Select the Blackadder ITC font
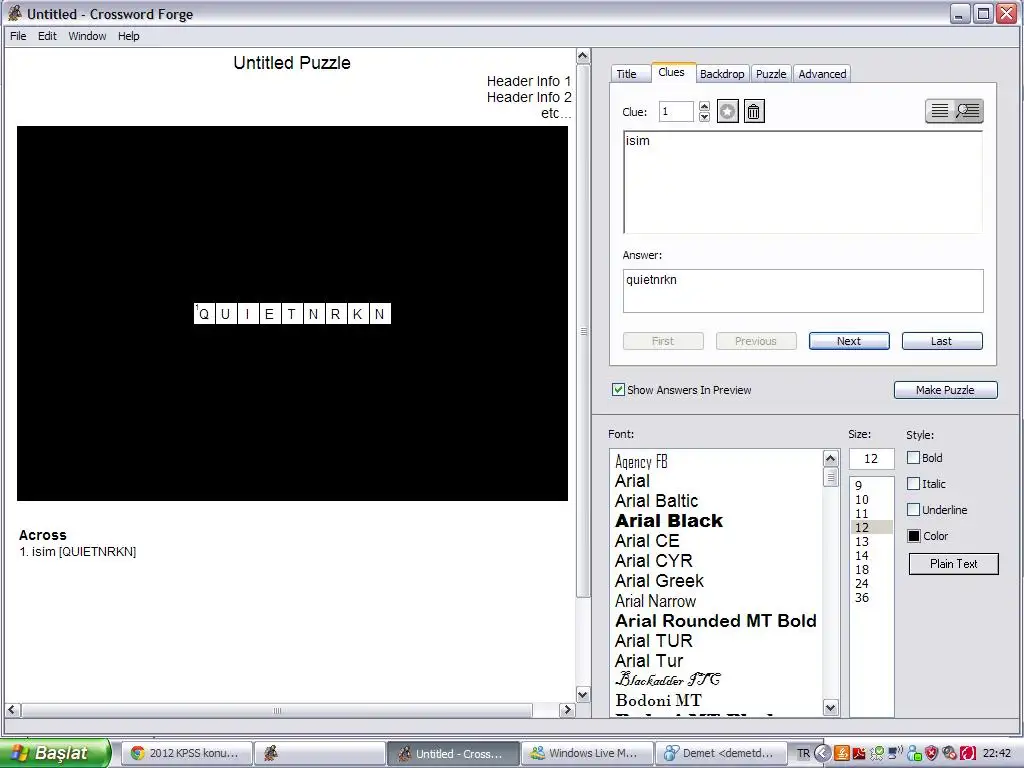Viewport: 1024px width, 768px height. point(667,680)
